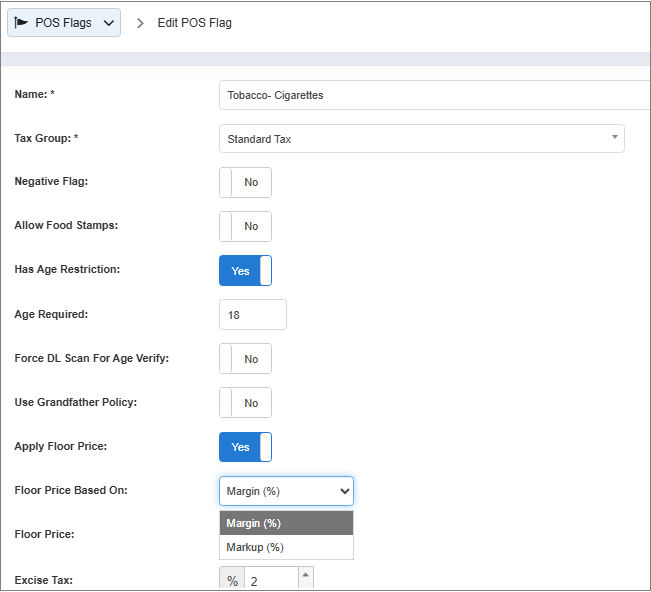The width and height of the screenshot is (651, 592).
Task: Select the Edit POS Flag breadcrumb
Action: pyautogui.click(x=194, y=23)
